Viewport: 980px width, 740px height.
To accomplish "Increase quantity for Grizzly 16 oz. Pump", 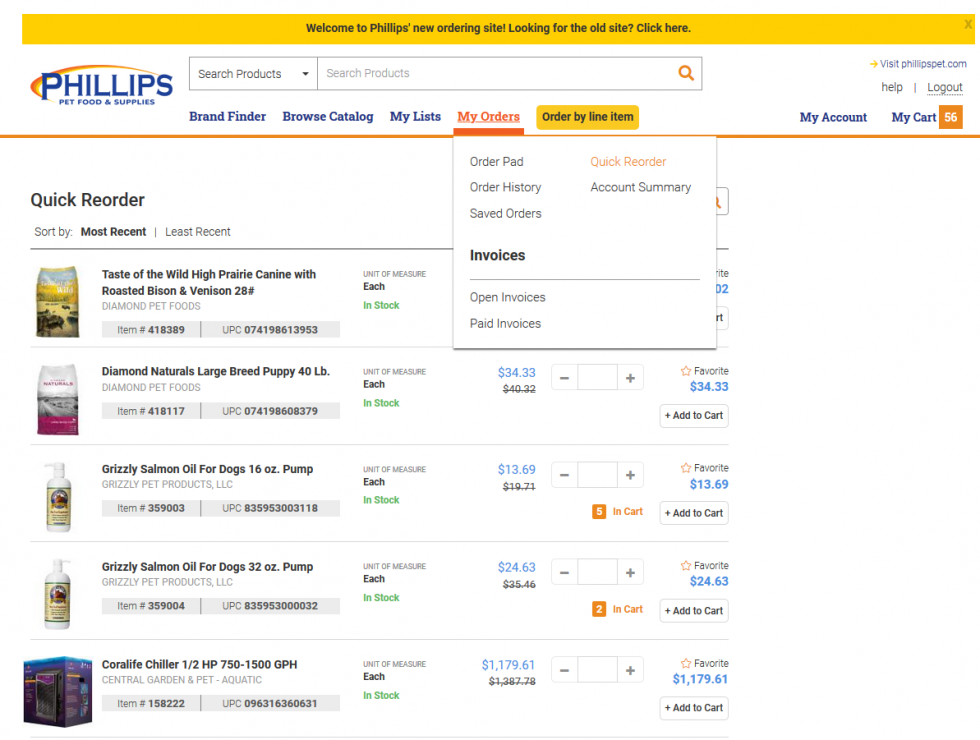I will 630,475.
